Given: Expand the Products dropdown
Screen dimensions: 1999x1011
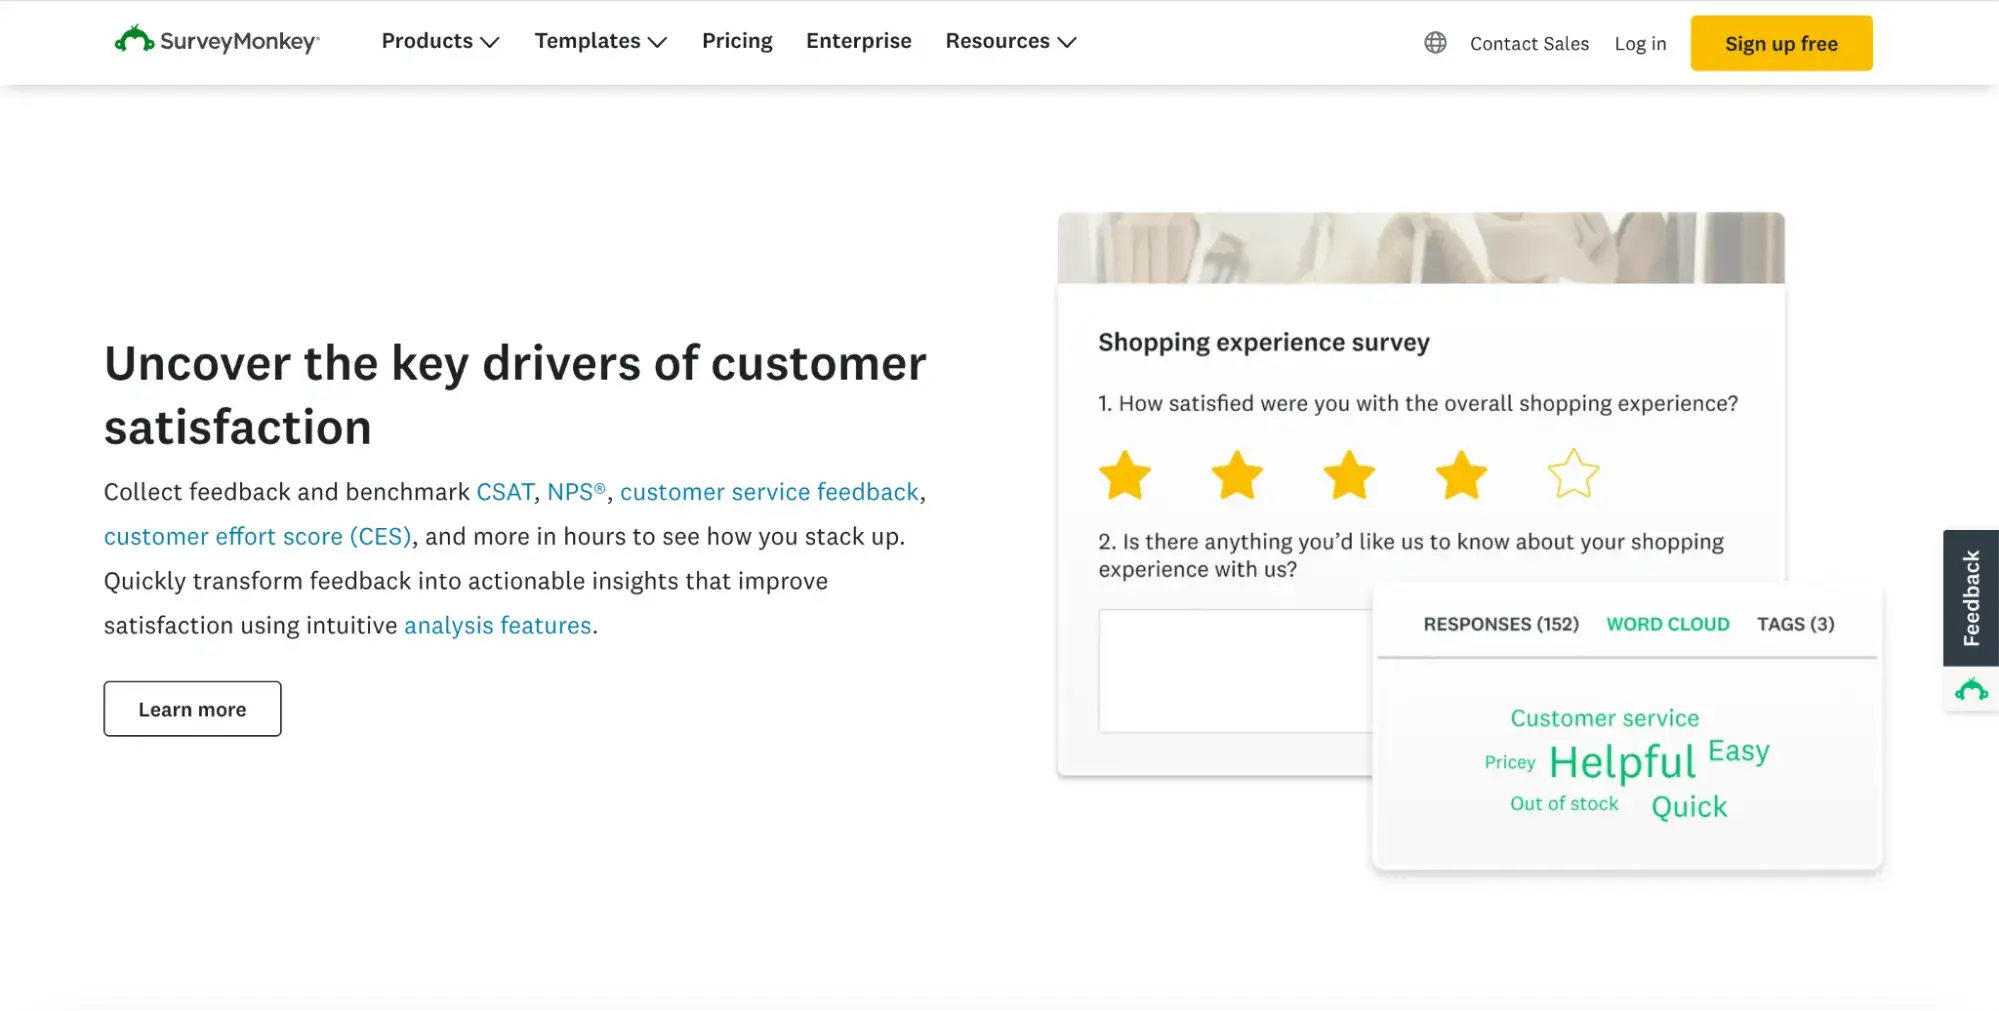Looking at the screenshot, I should click(439, 41).
